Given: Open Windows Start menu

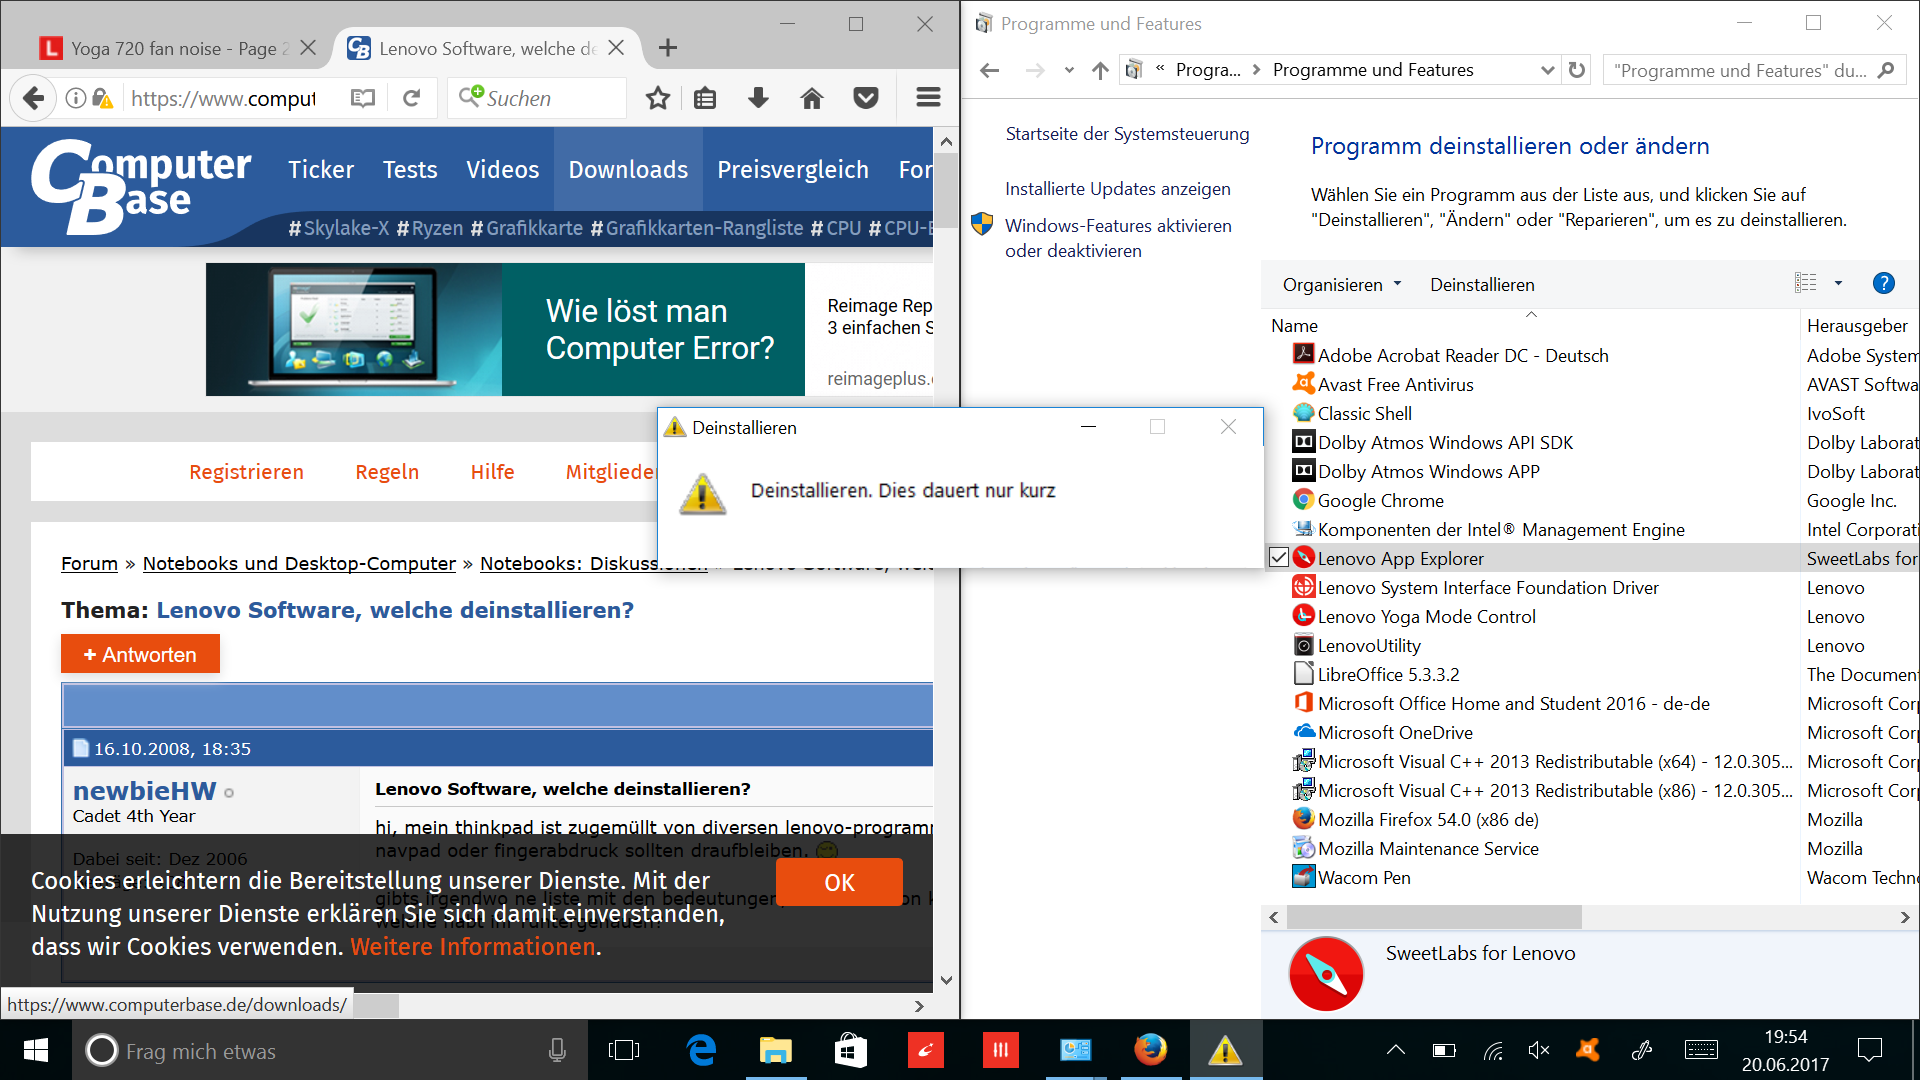Looking at the screenshot, I should tap(36, 1050).
